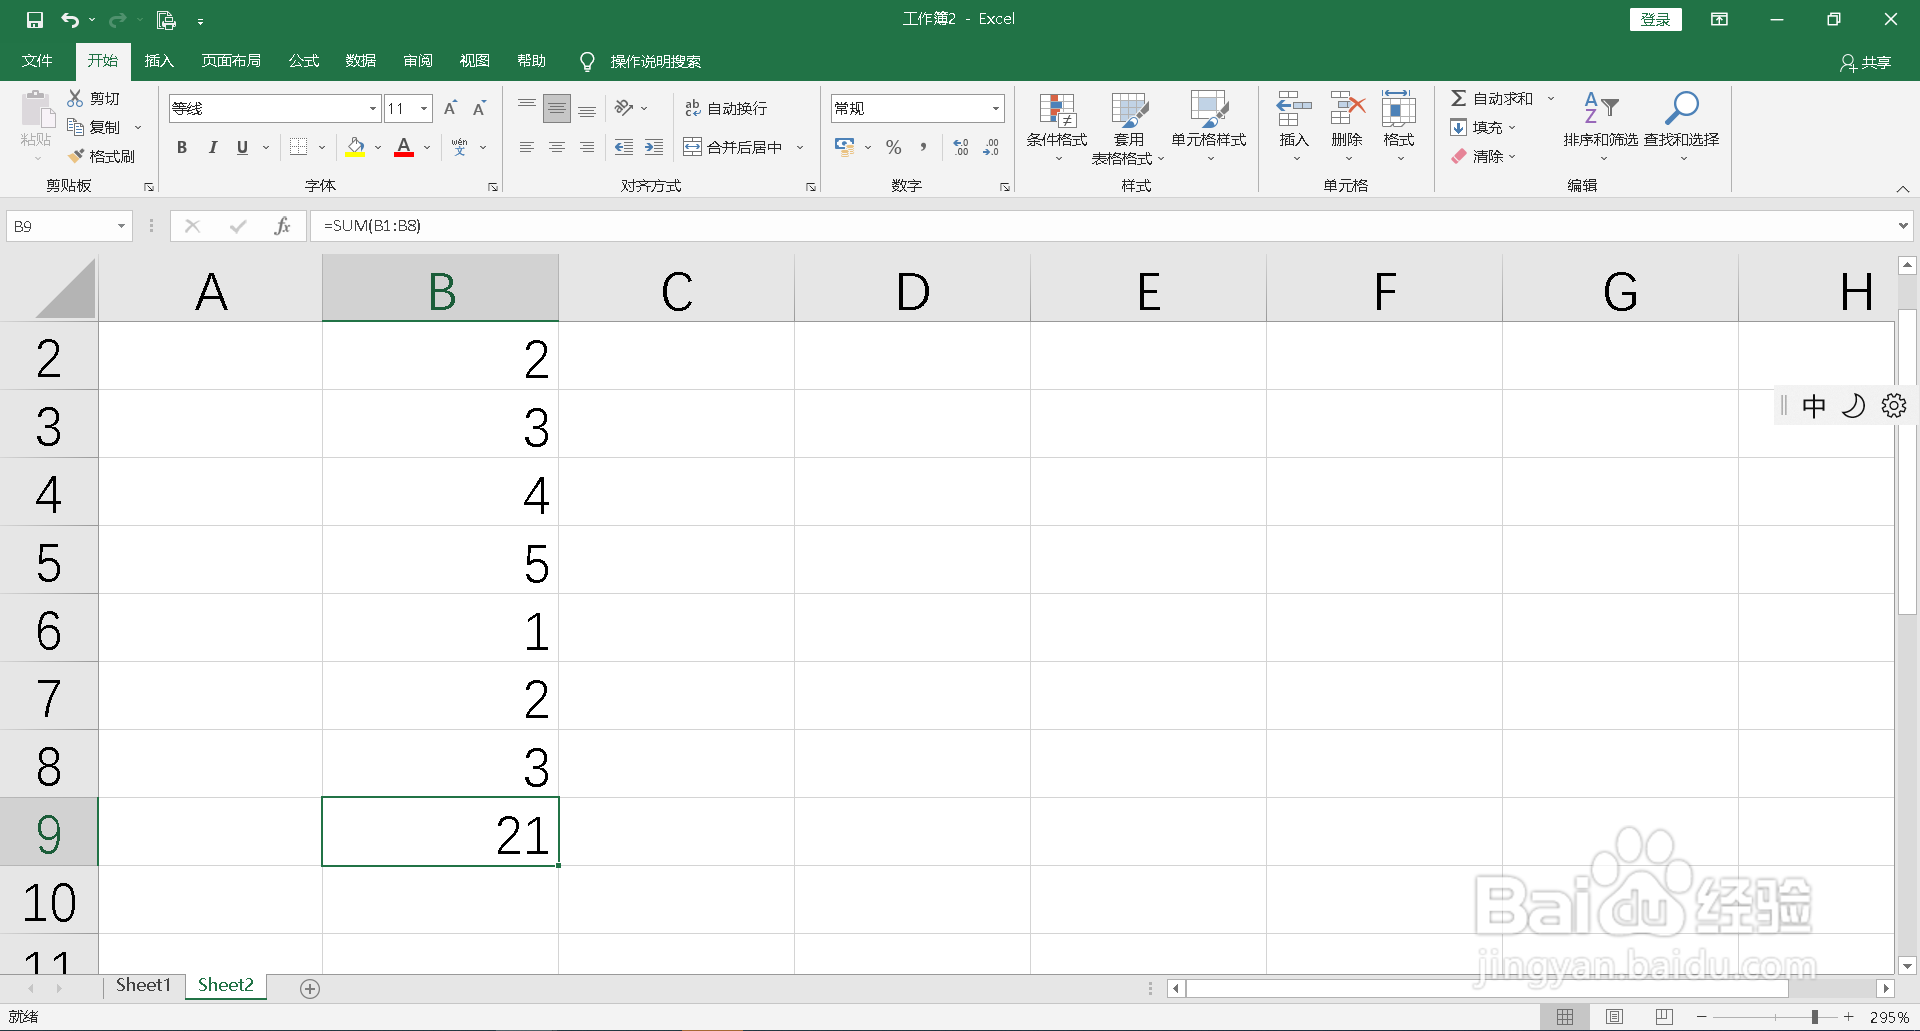Image resolution: width=1920 pixels, height=1031 pixels.
Task: Expand the formula bar chevron
Action: (1903, 226)
